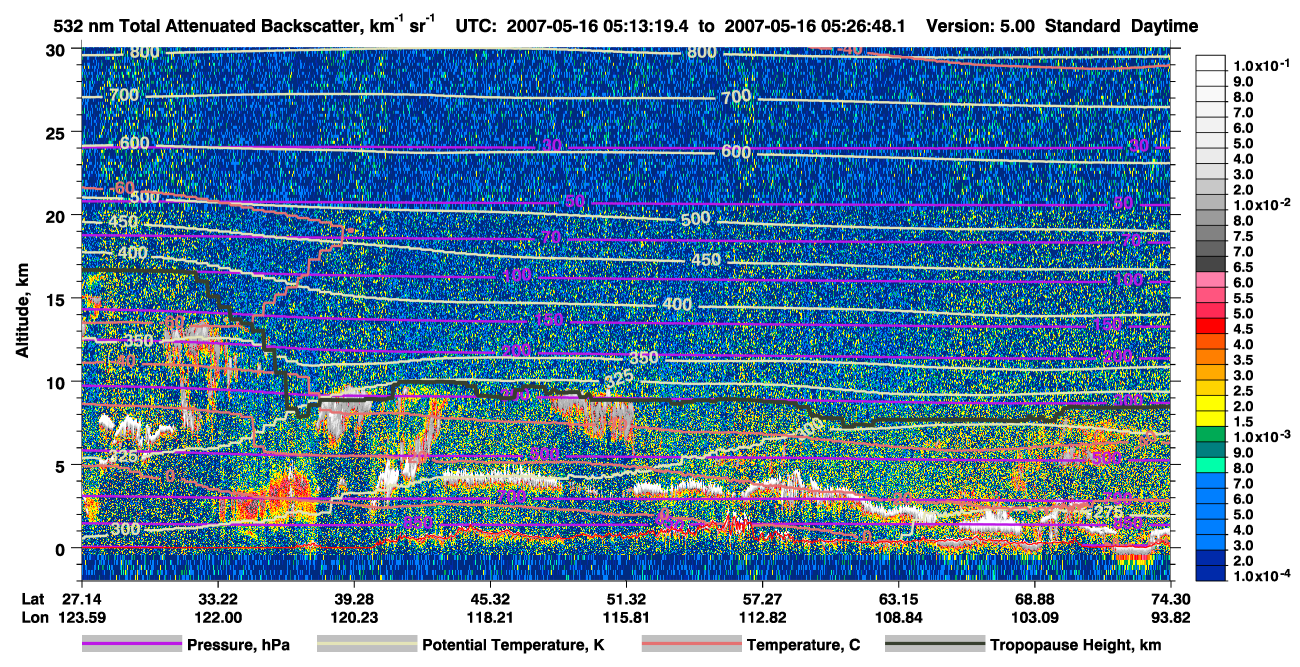Click latitude value "51.32"
Screen dimensions: 1300x667
tap(626, 598)
